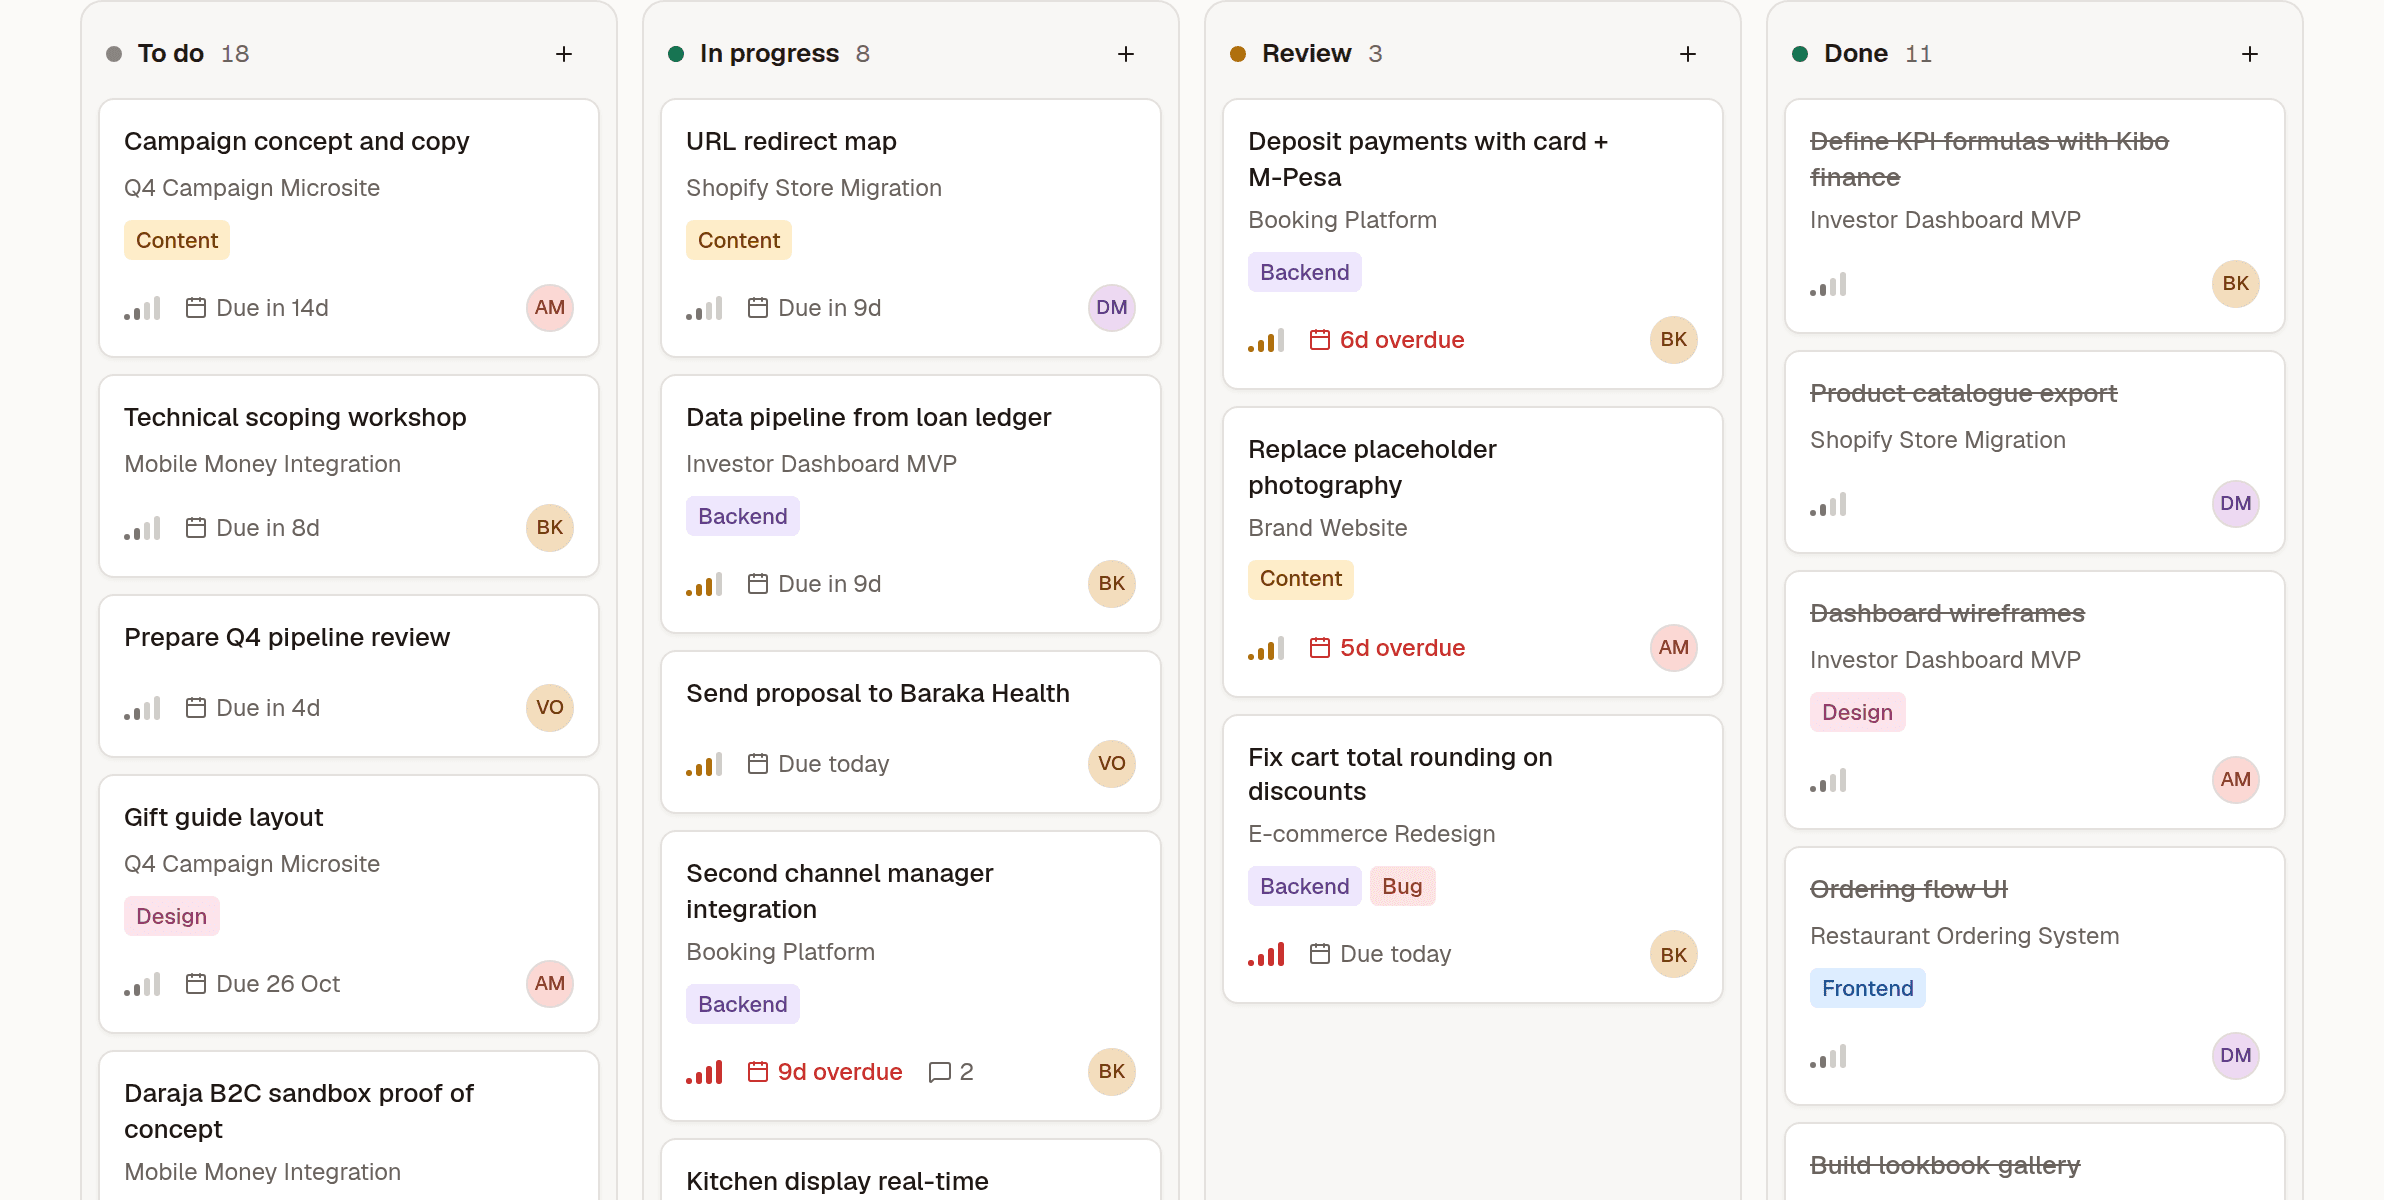This screenshot has width=2384, height=1200.
Task: Add a card to the Done column
Action: (2250, 54)
